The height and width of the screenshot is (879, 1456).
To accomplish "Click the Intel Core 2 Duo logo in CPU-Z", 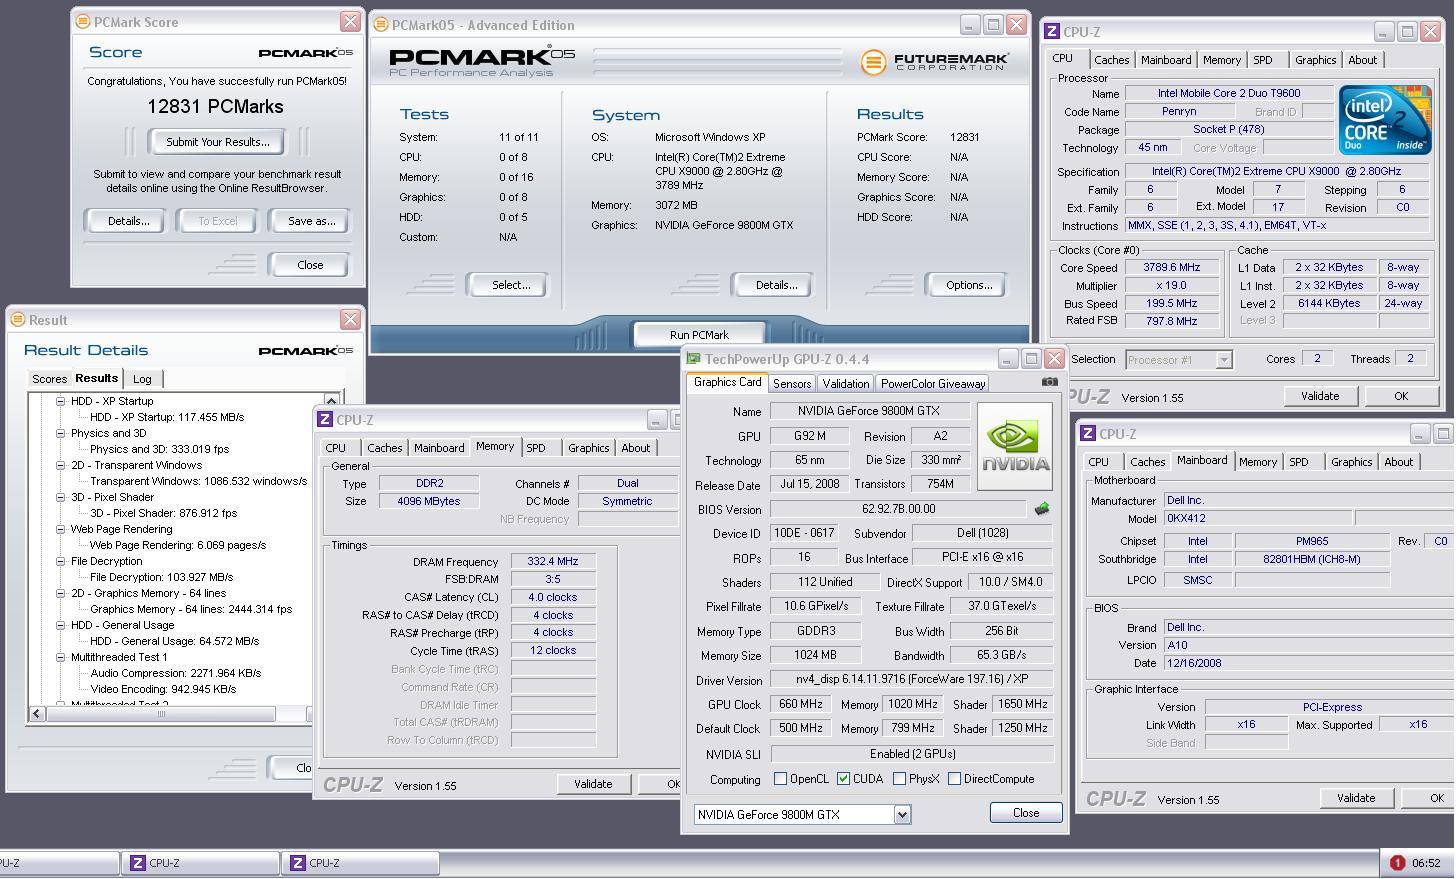I will point(1385,120).
